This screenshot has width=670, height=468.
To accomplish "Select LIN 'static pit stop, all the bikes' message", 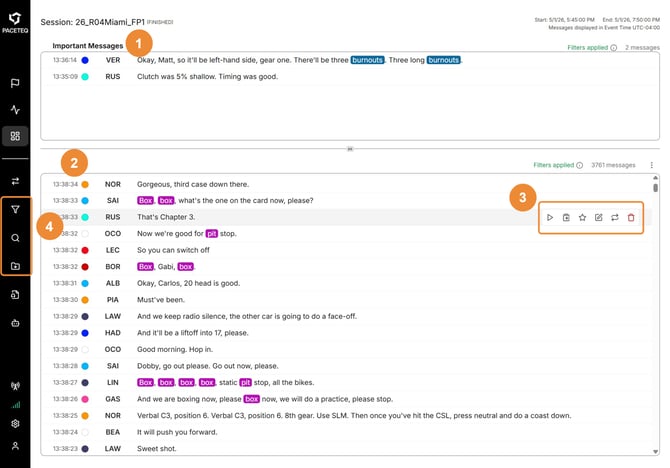I will click(347, 383).
